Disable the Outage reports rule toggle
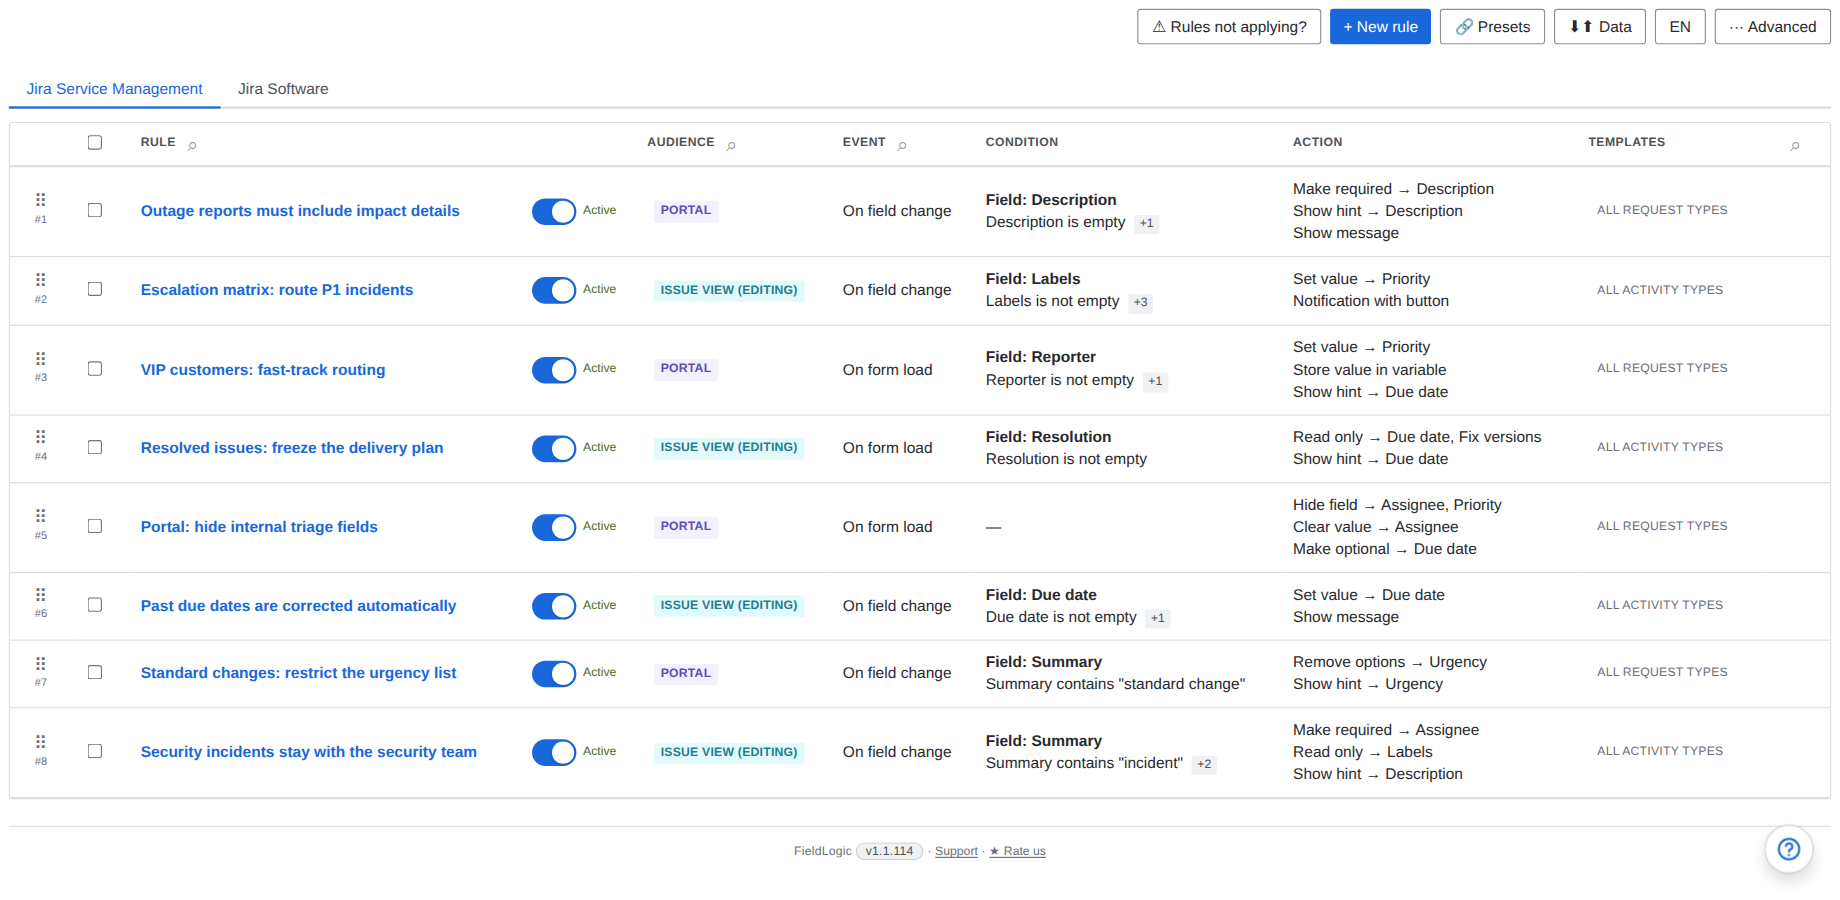 (x=554, y=211)
